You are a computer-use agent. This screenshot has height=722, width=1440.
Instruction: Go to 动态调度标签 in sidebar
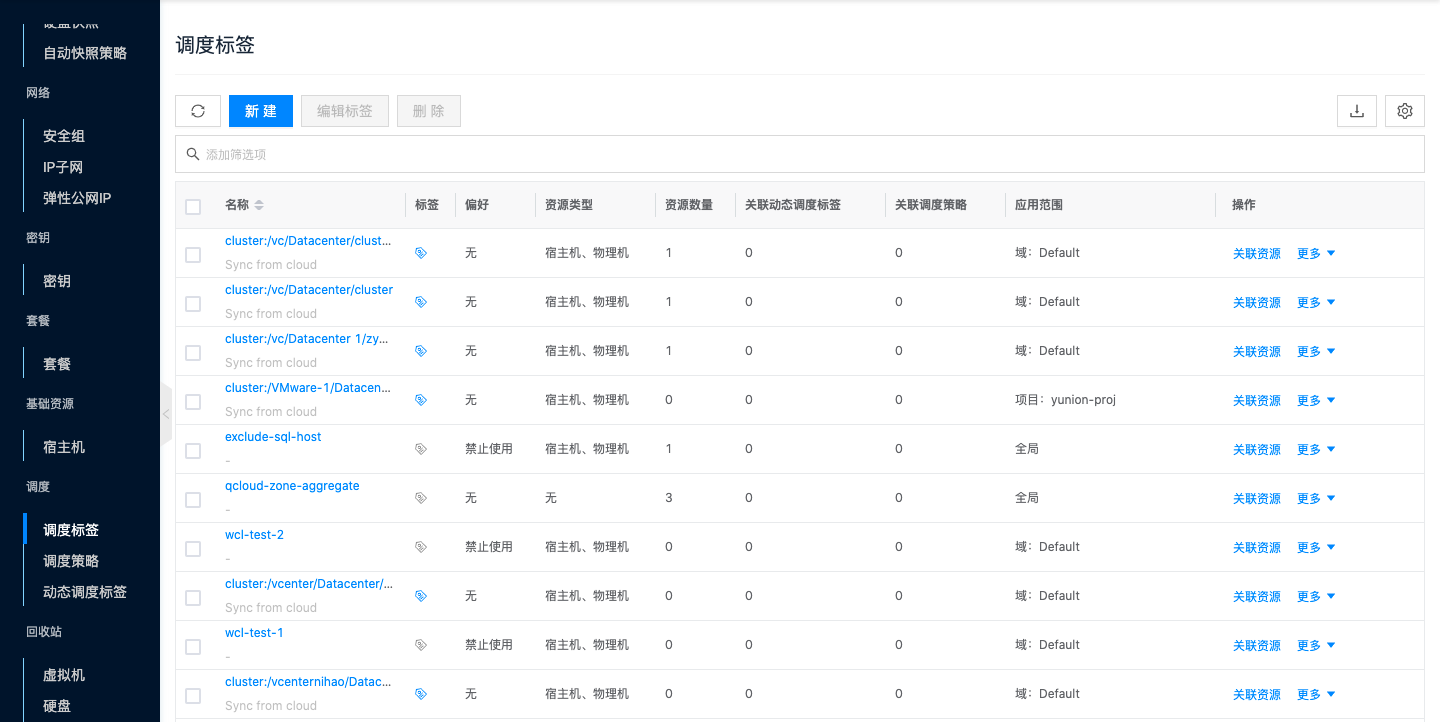85,592
